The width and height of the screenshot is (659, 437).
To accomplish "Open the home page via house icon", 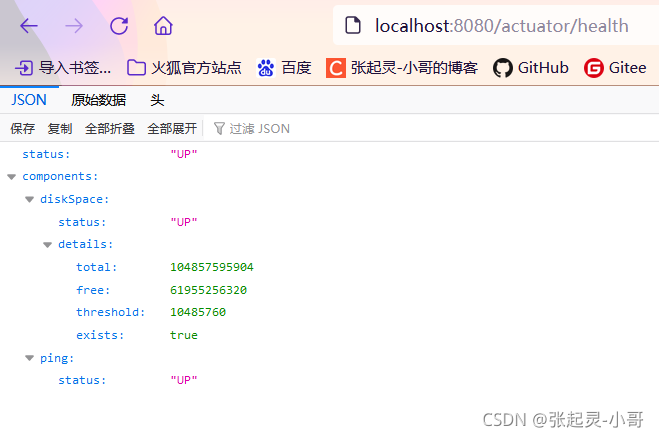I will tap(163, 26).
